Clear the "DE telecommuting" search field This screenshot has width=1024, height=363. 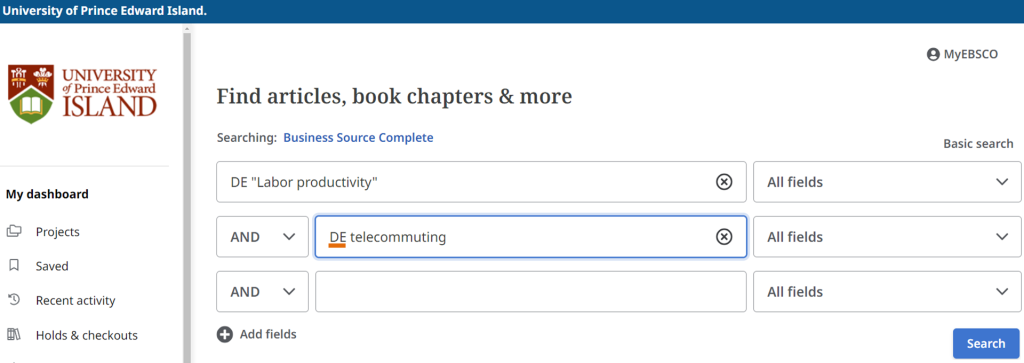coord(724,237)
